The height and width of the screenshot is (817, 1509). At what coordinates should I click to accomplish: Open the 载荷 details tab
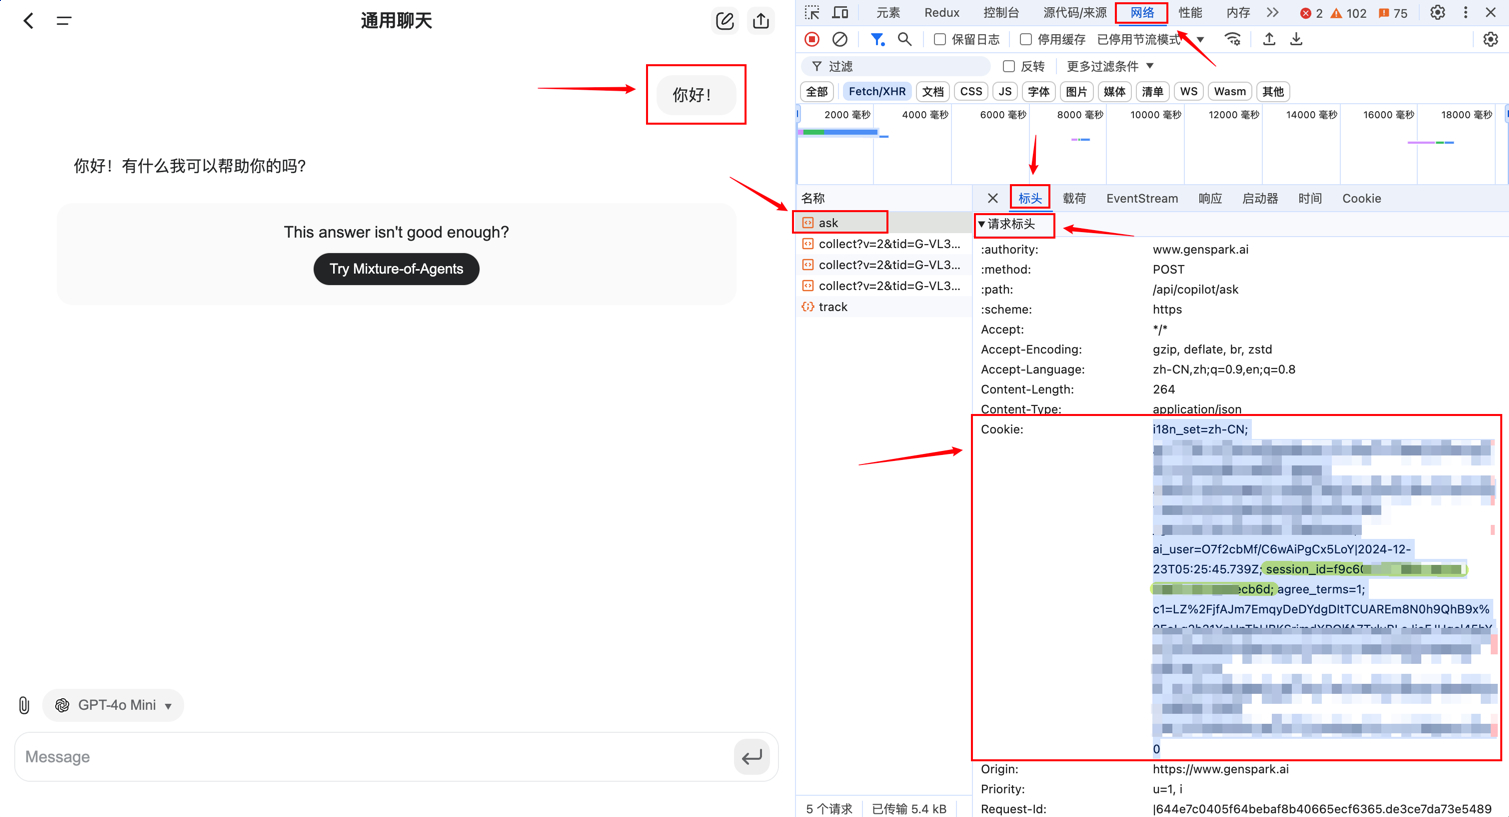point(1074,198)
